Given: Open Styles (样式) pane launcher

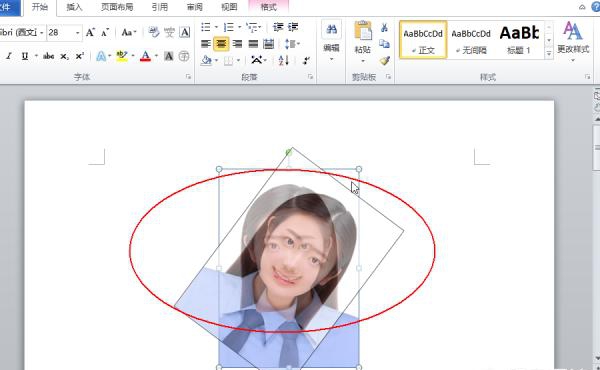Looking at the screenshot, I should tap(587, 77).
